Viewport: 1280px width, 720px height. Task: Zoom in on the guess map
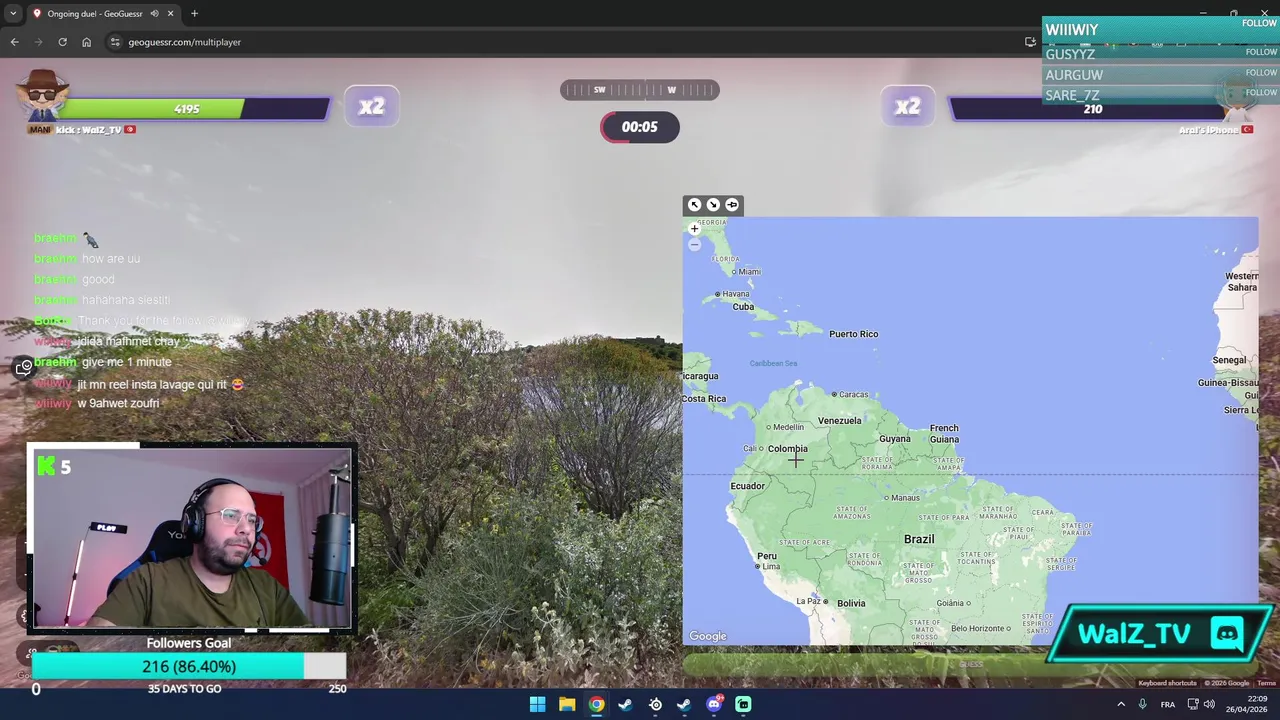pyautogui.click(x=694, y=229)
